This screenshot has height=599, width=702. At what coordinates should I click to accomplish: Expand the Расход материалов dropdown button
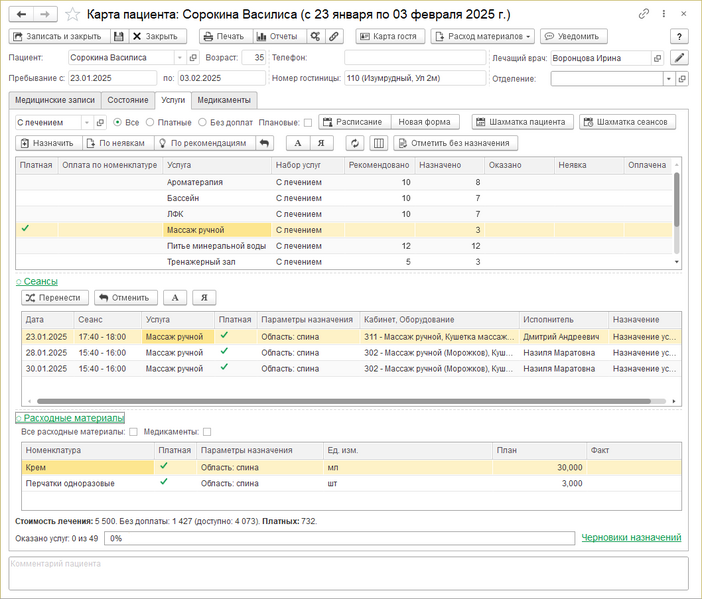(x=483, y=36)
